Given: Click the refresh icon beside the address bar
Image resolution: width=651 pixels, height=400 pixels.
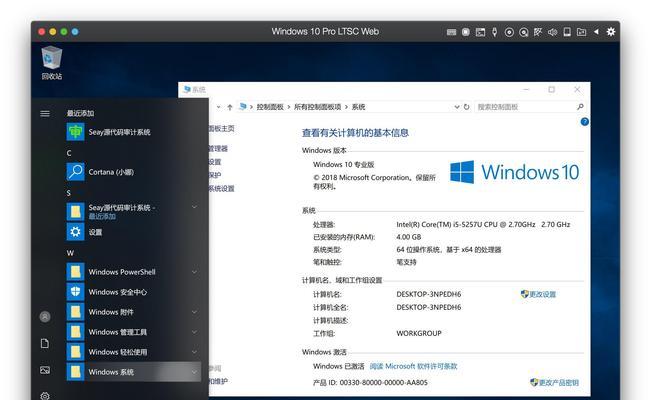Looking at the screenshot, I should 466,107.
